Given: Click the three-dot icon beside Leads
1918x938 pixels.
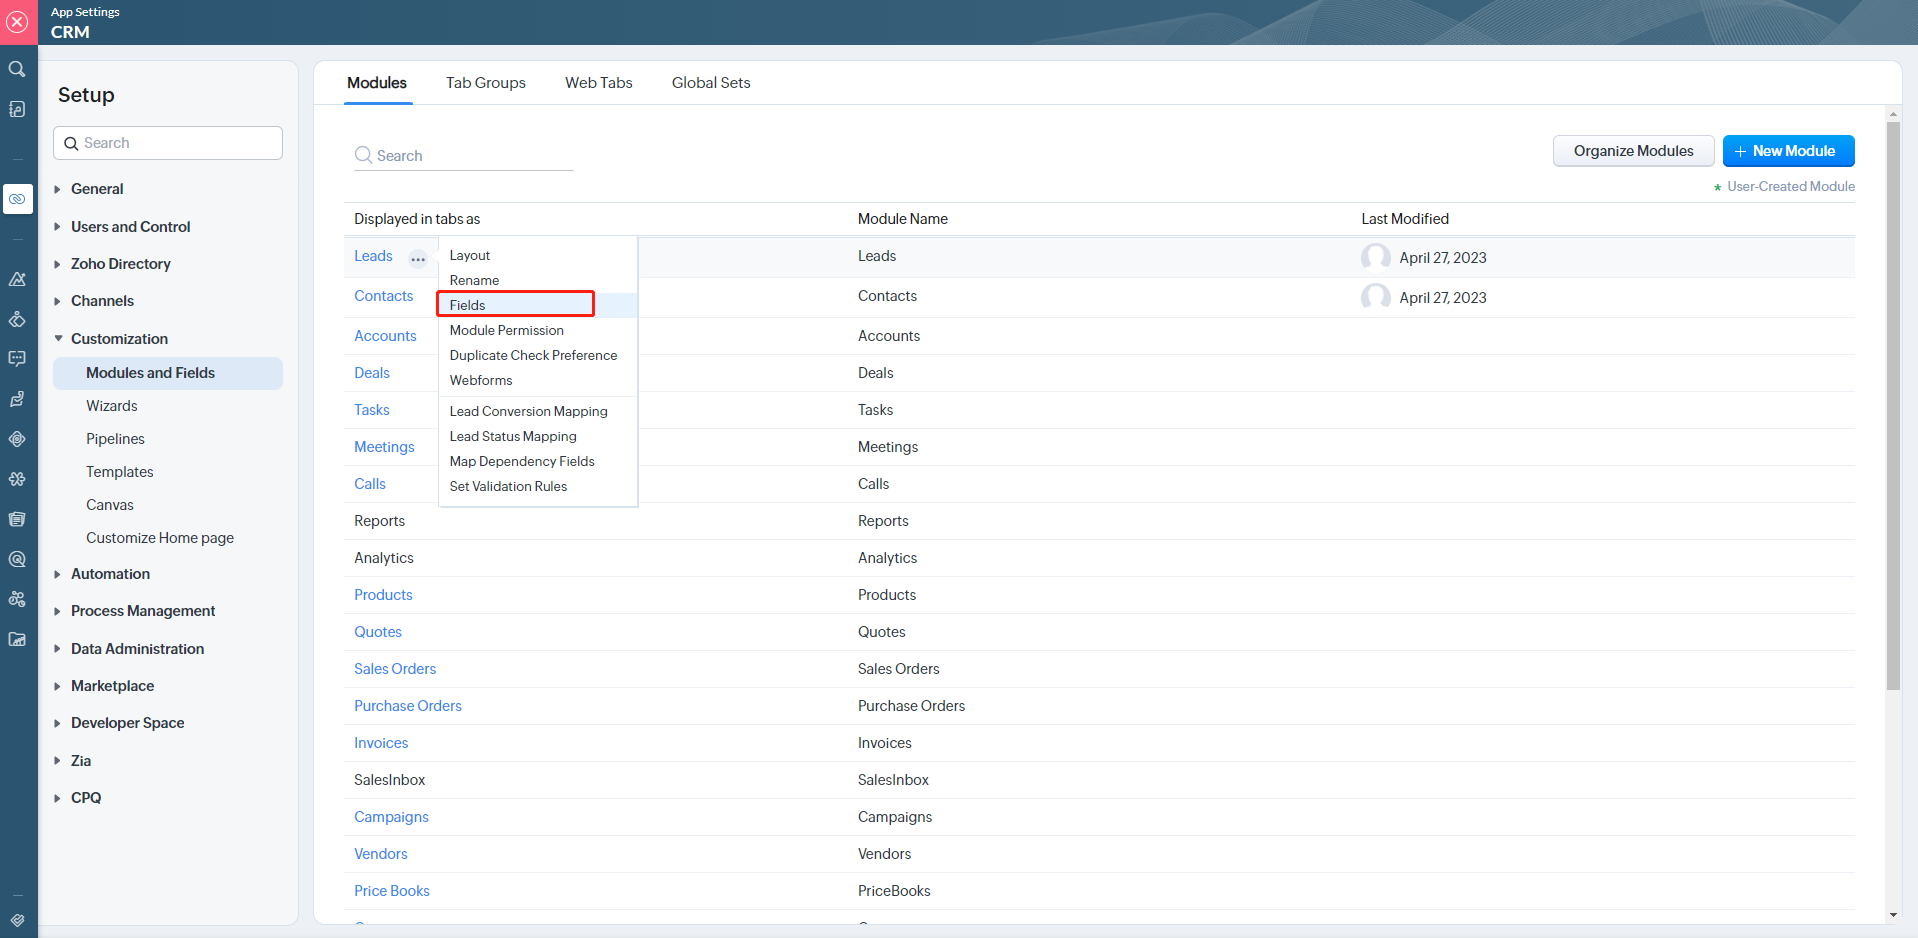Looking at the screenshot, I should click(x=418, y=258).
